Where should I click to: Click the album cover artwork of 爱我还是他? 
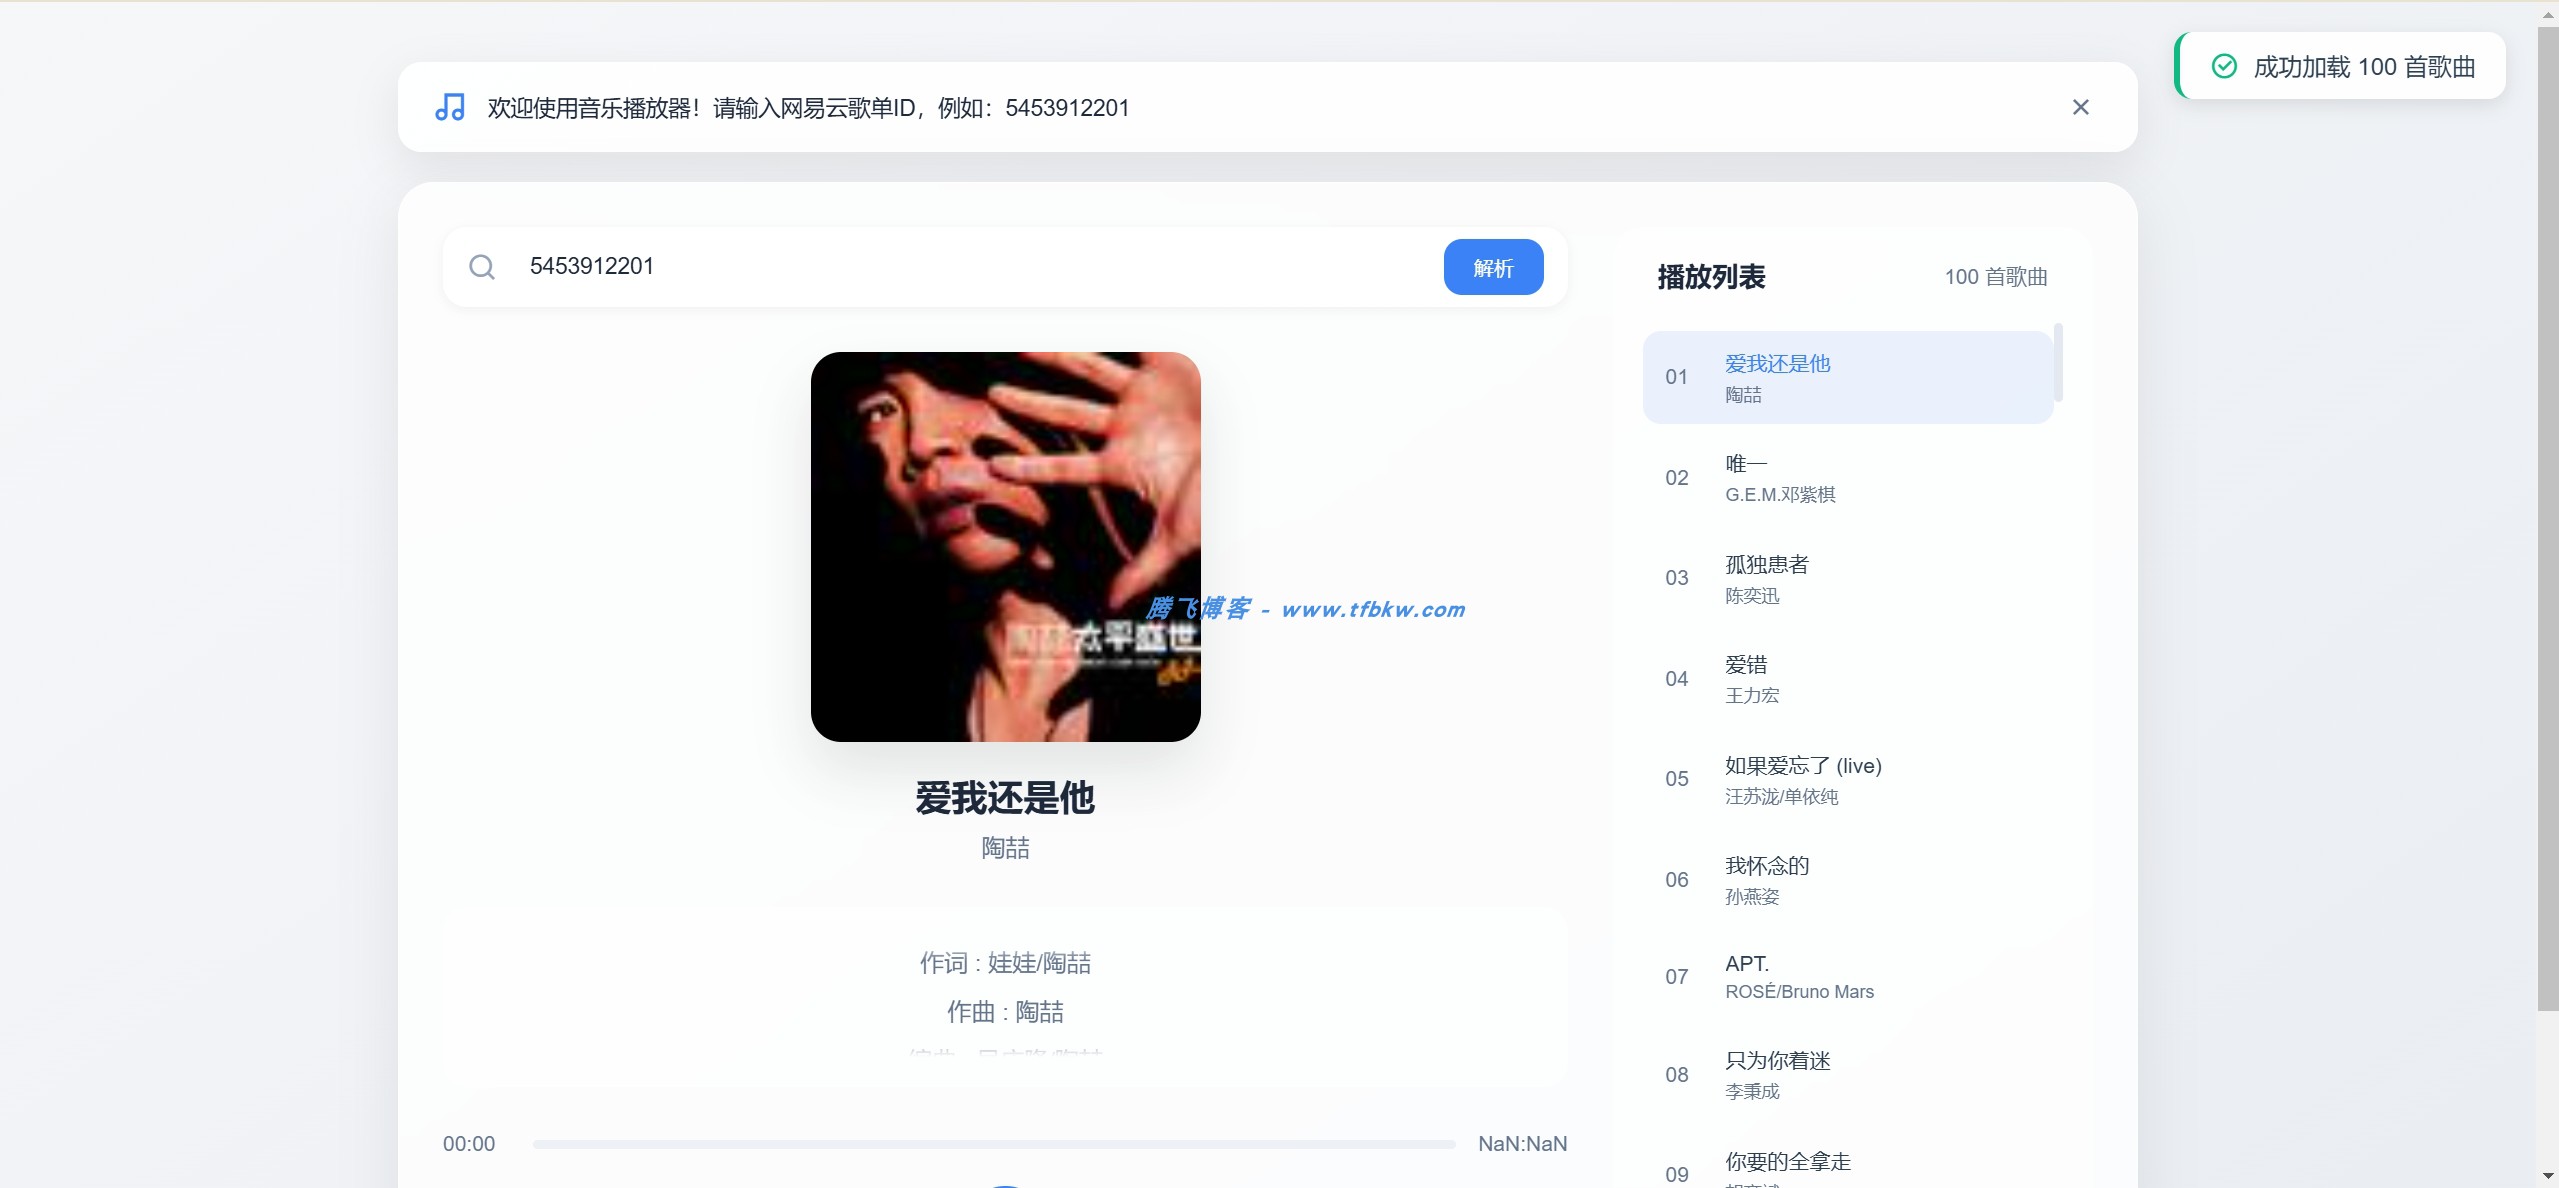(x=1004, y=545)
